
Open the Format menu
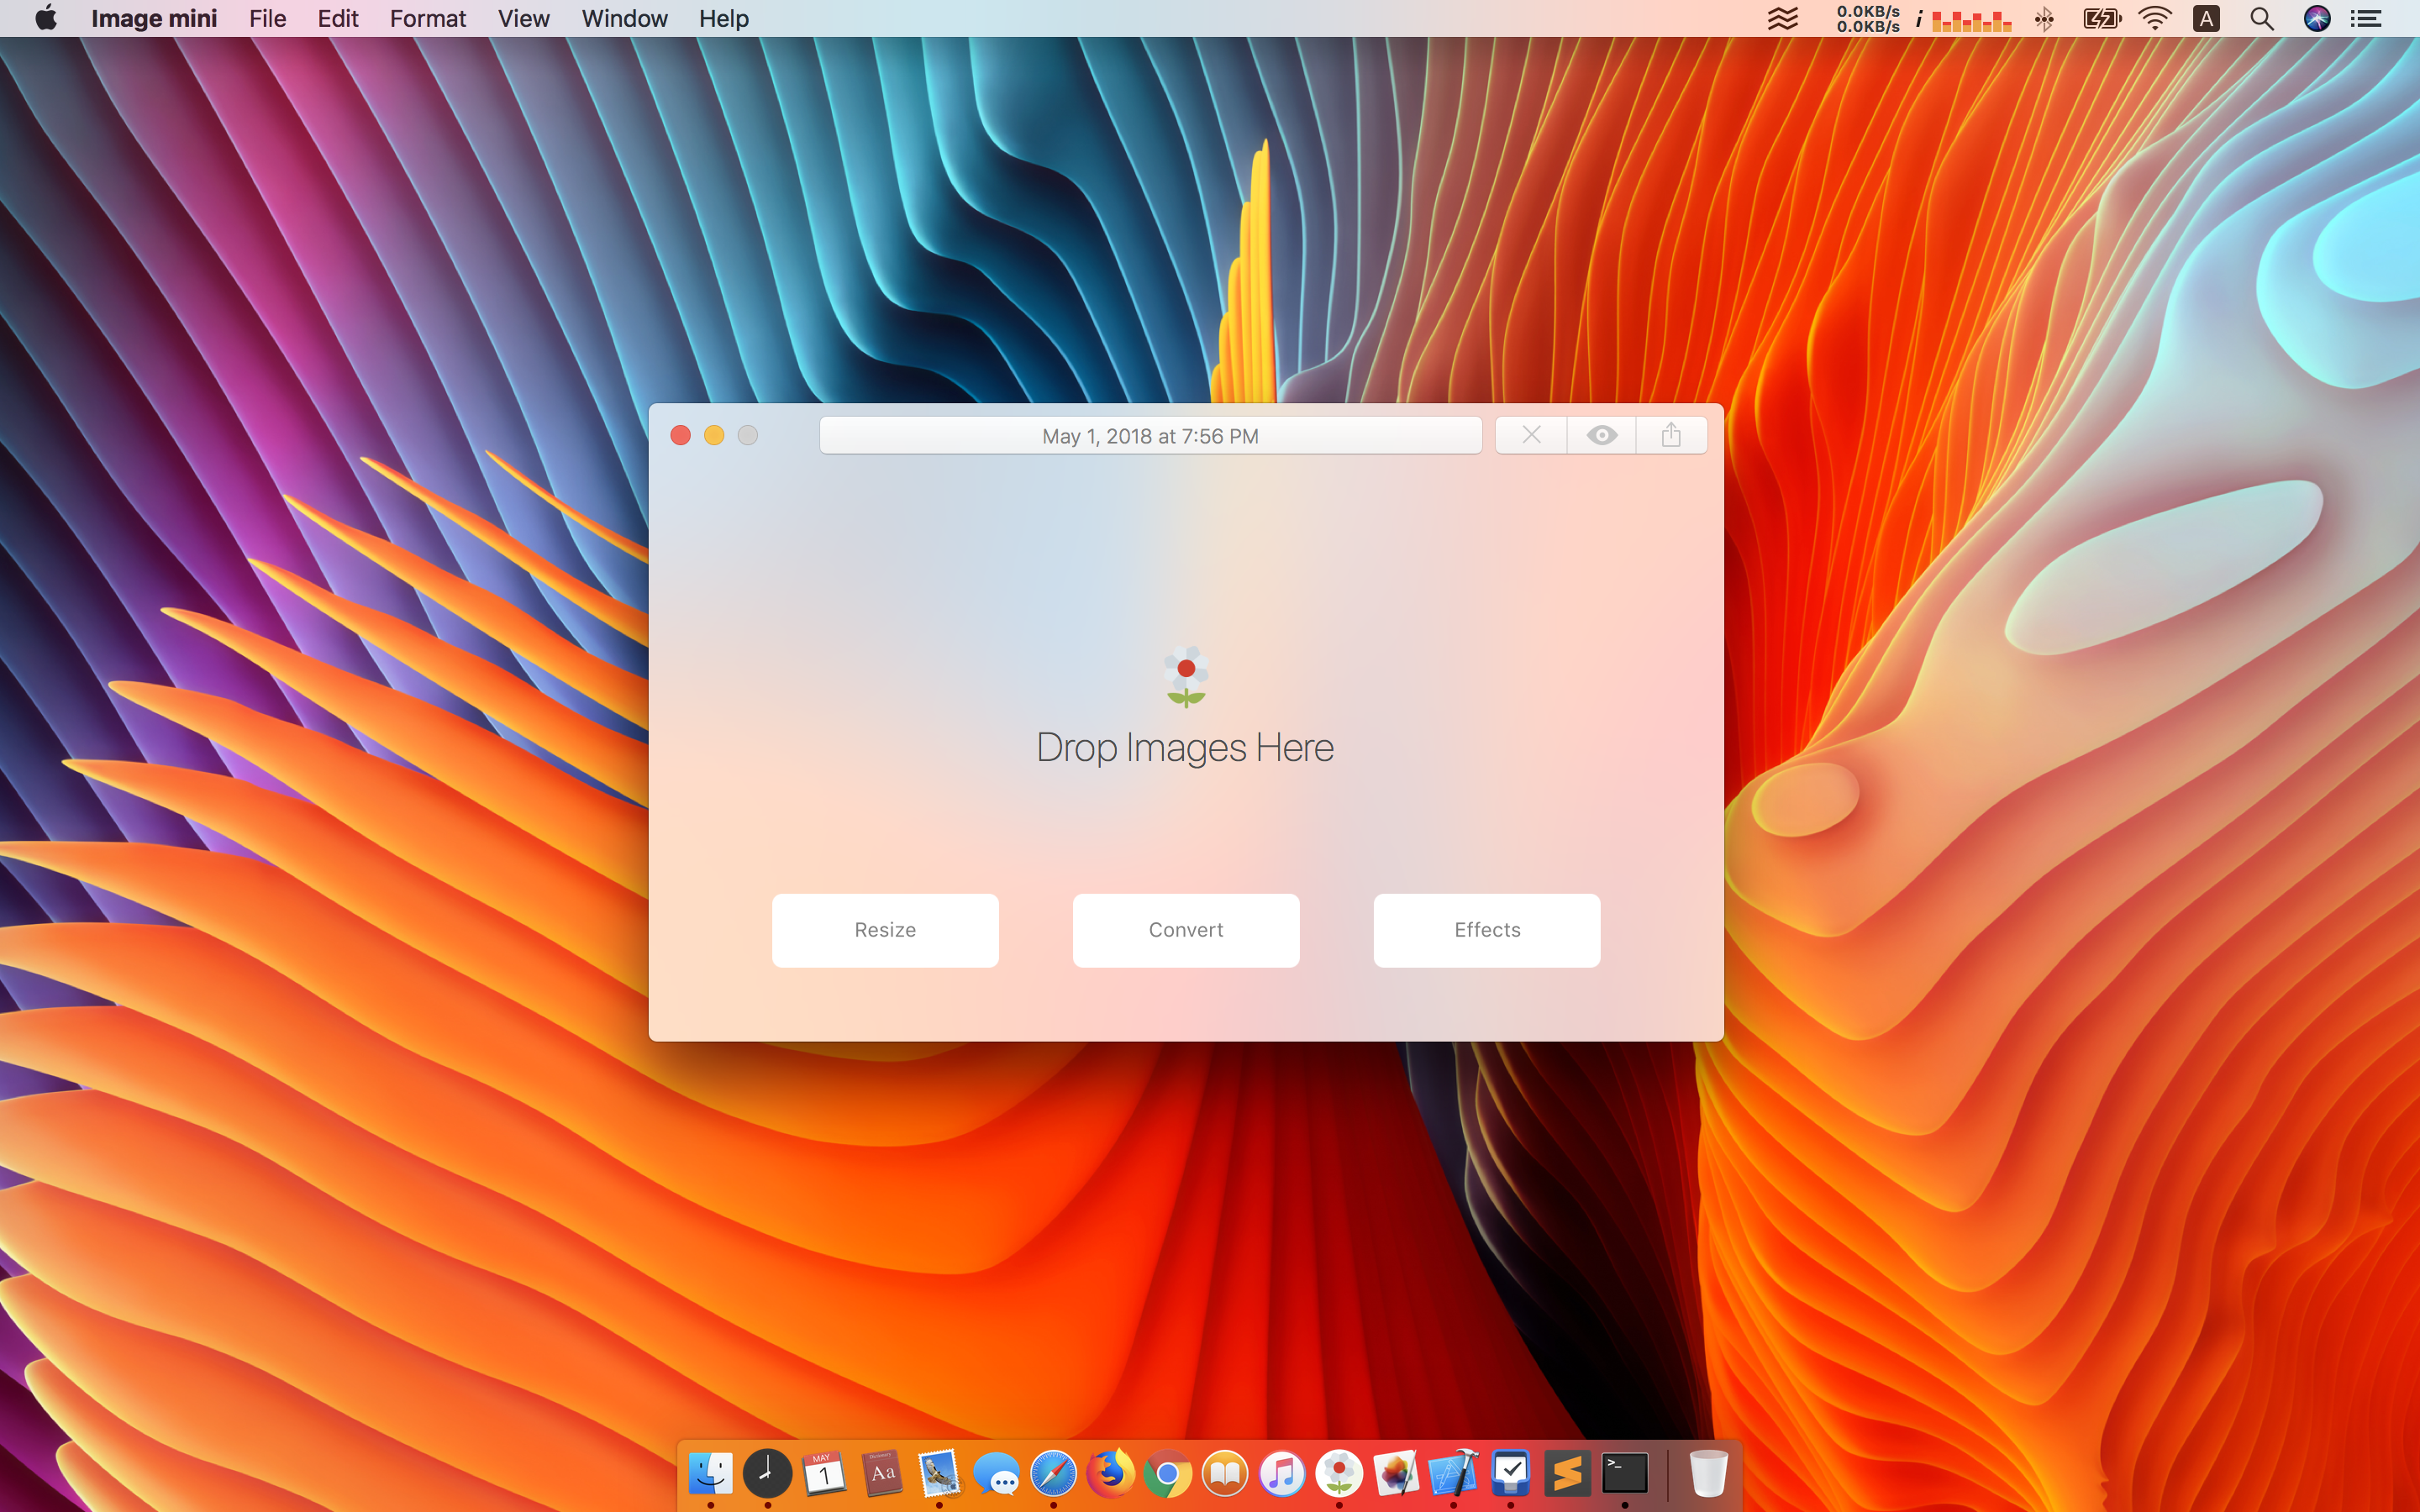point(427,18)
